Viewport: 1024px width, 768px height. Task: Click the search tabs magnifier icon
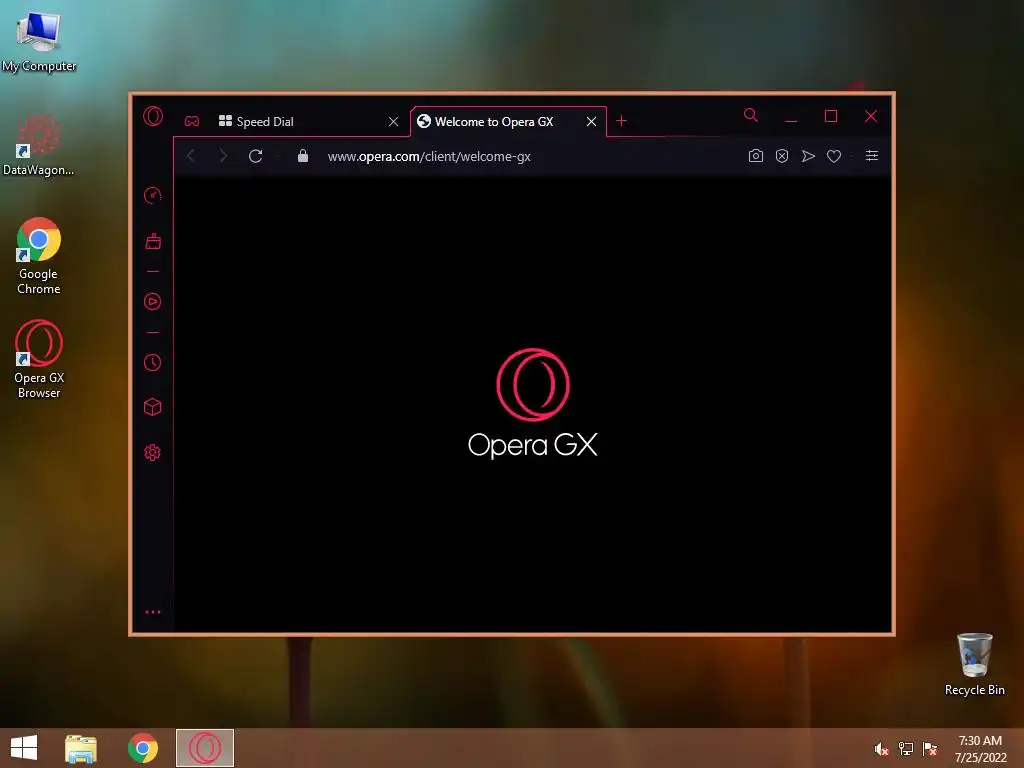coord(751,116)
